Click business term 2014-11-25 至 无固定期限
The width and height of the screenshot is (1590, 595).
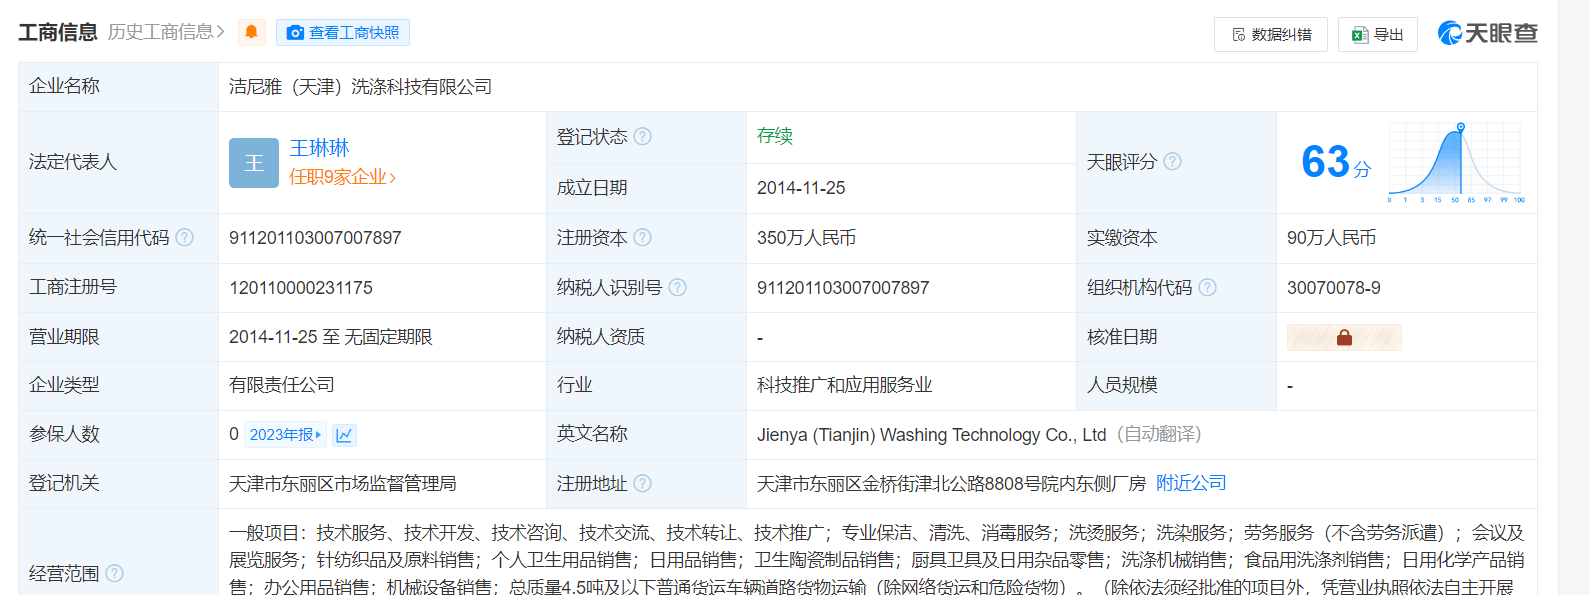coord(331,337)
